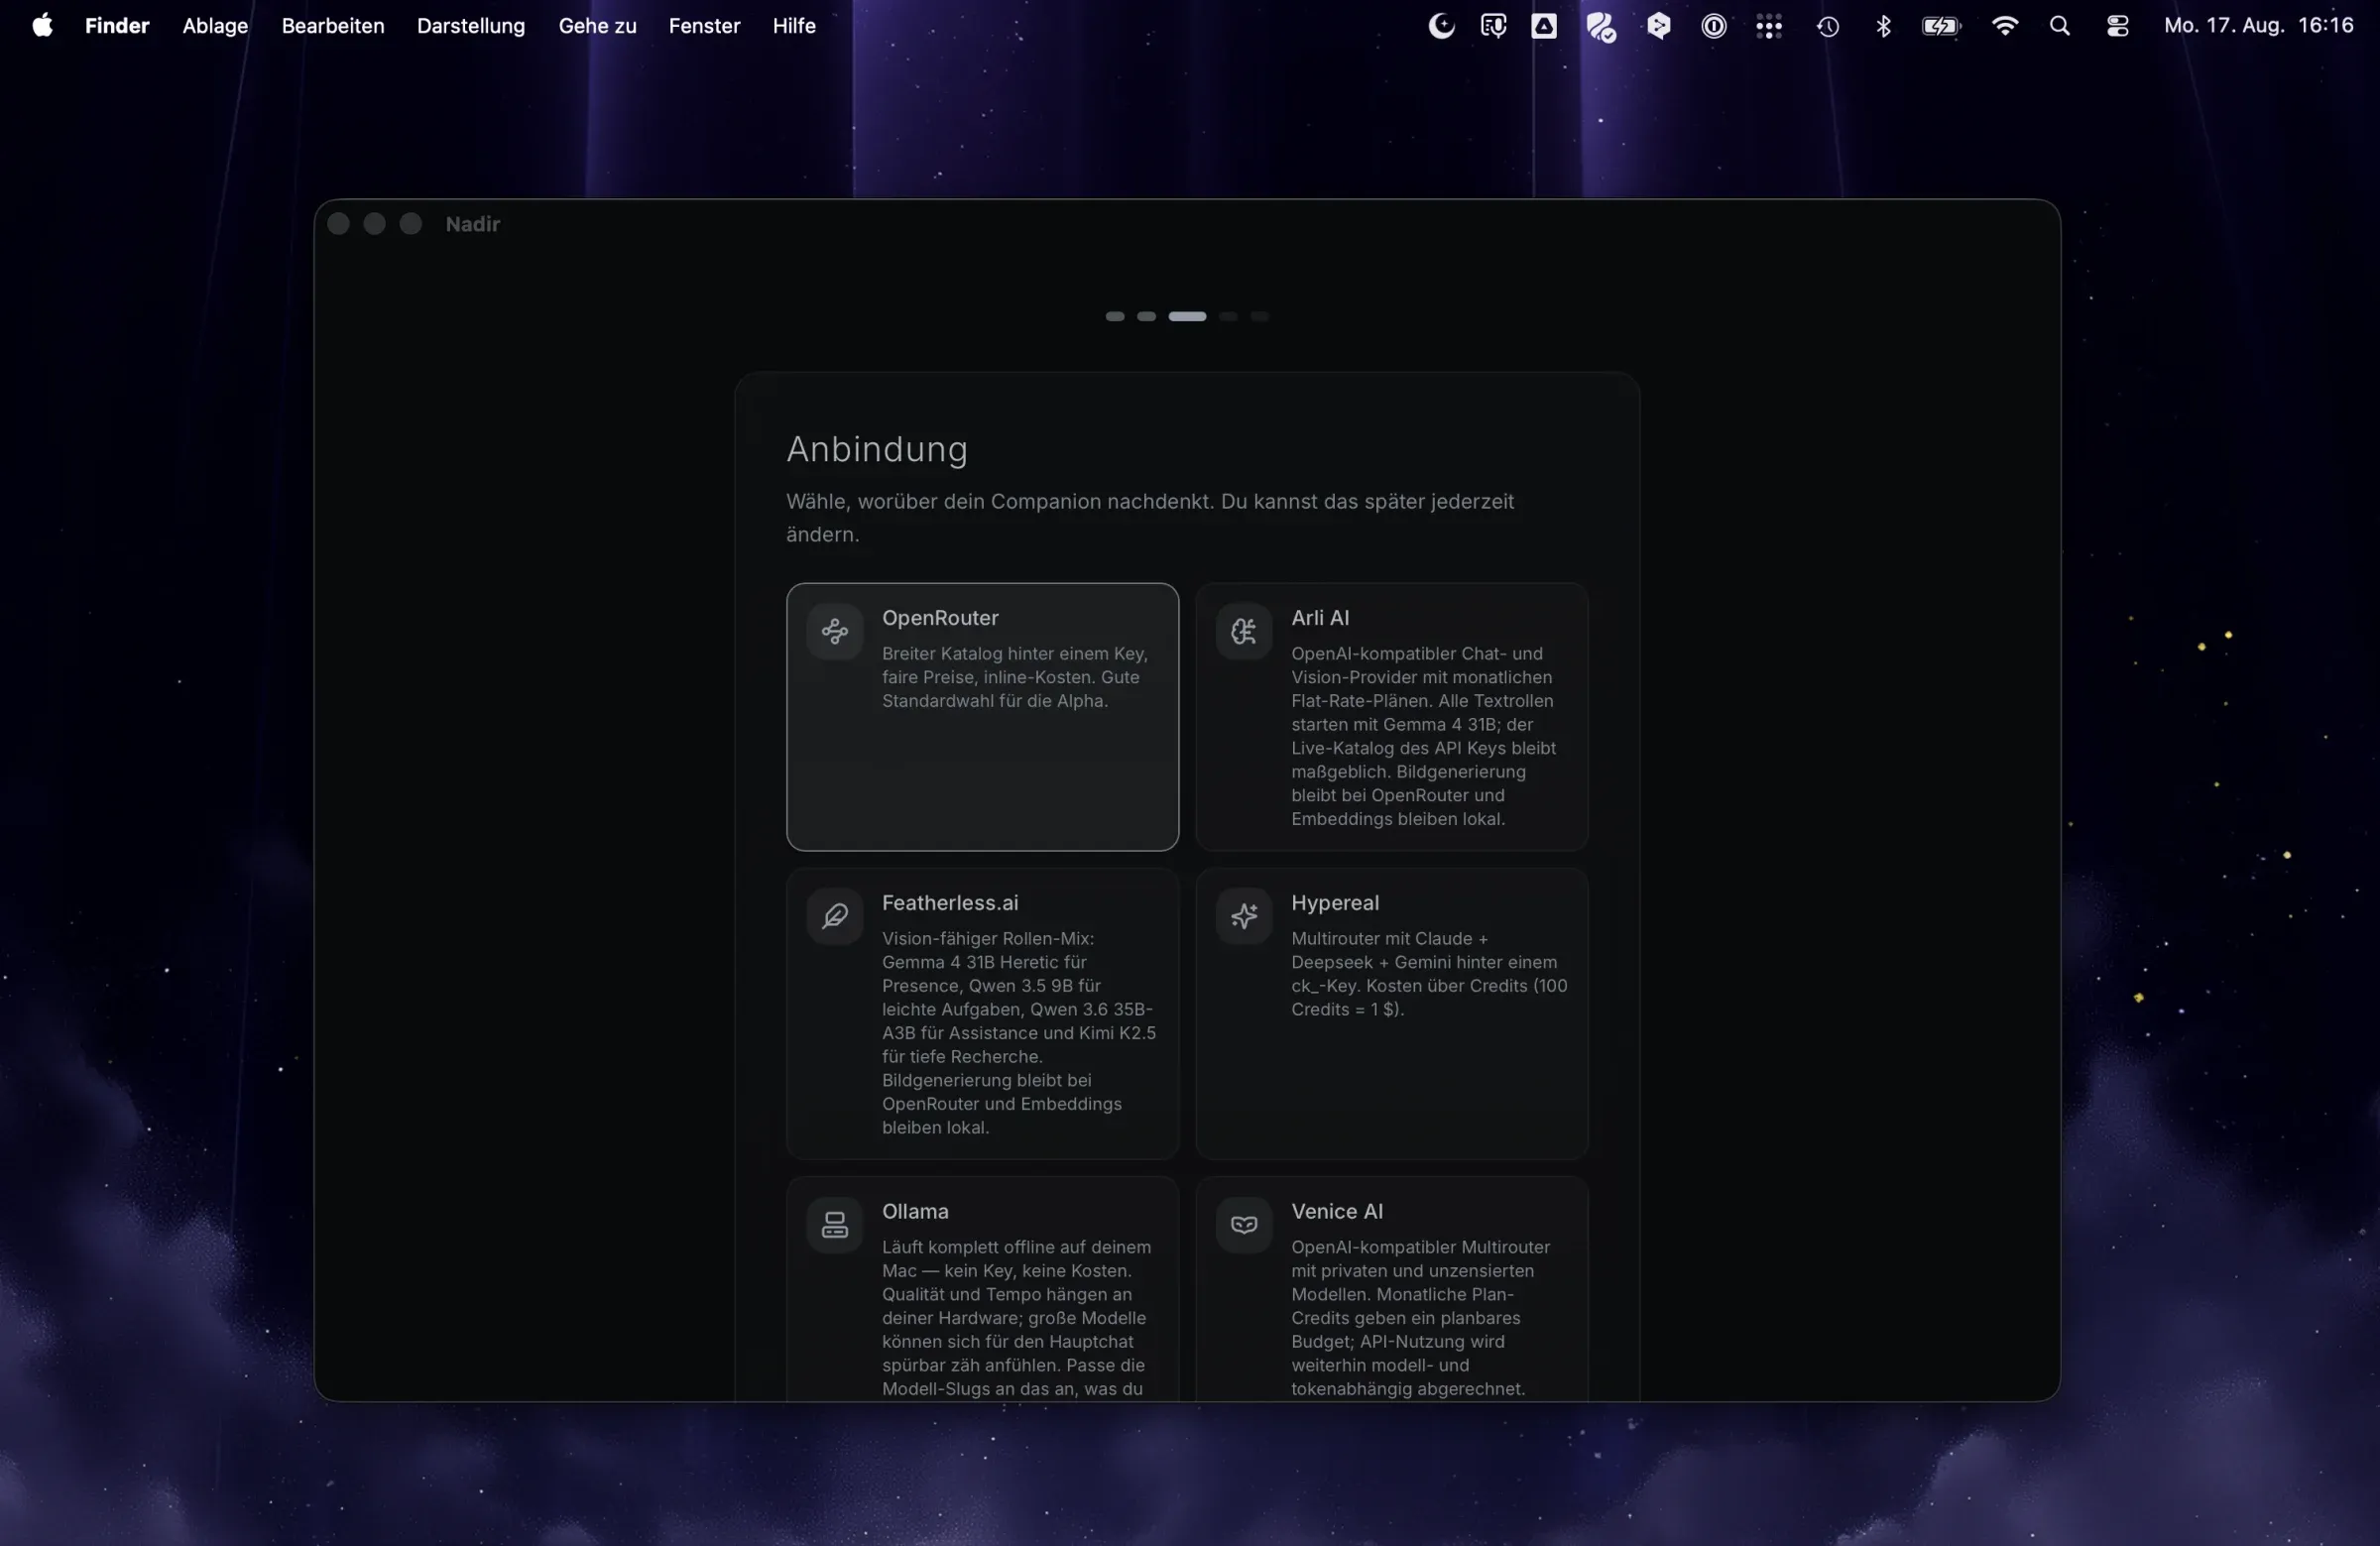2380x1546 pixels.
Task: Click the Anbindung heading
Action: pos(877,450)
